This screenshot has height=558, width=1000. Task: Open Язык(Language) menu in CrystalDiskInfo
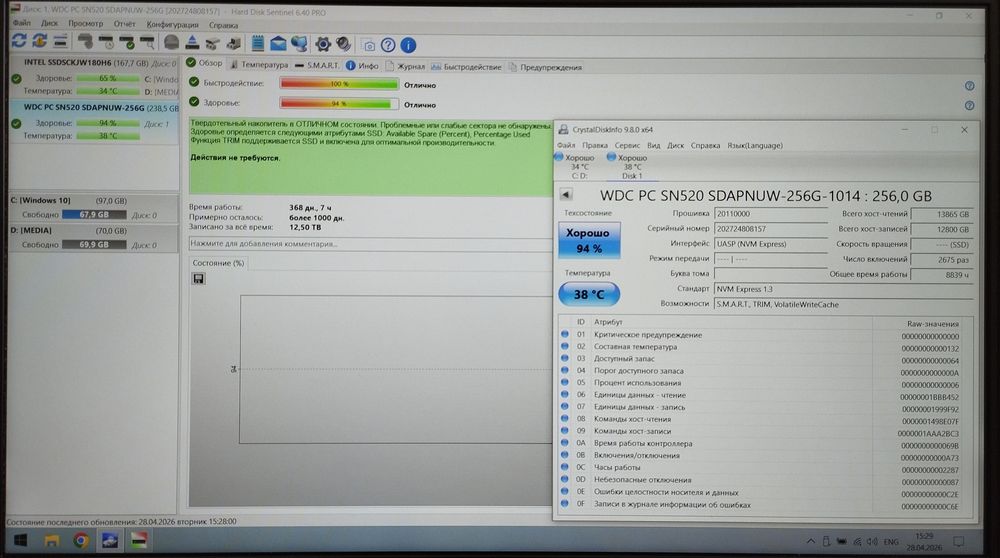755,145
